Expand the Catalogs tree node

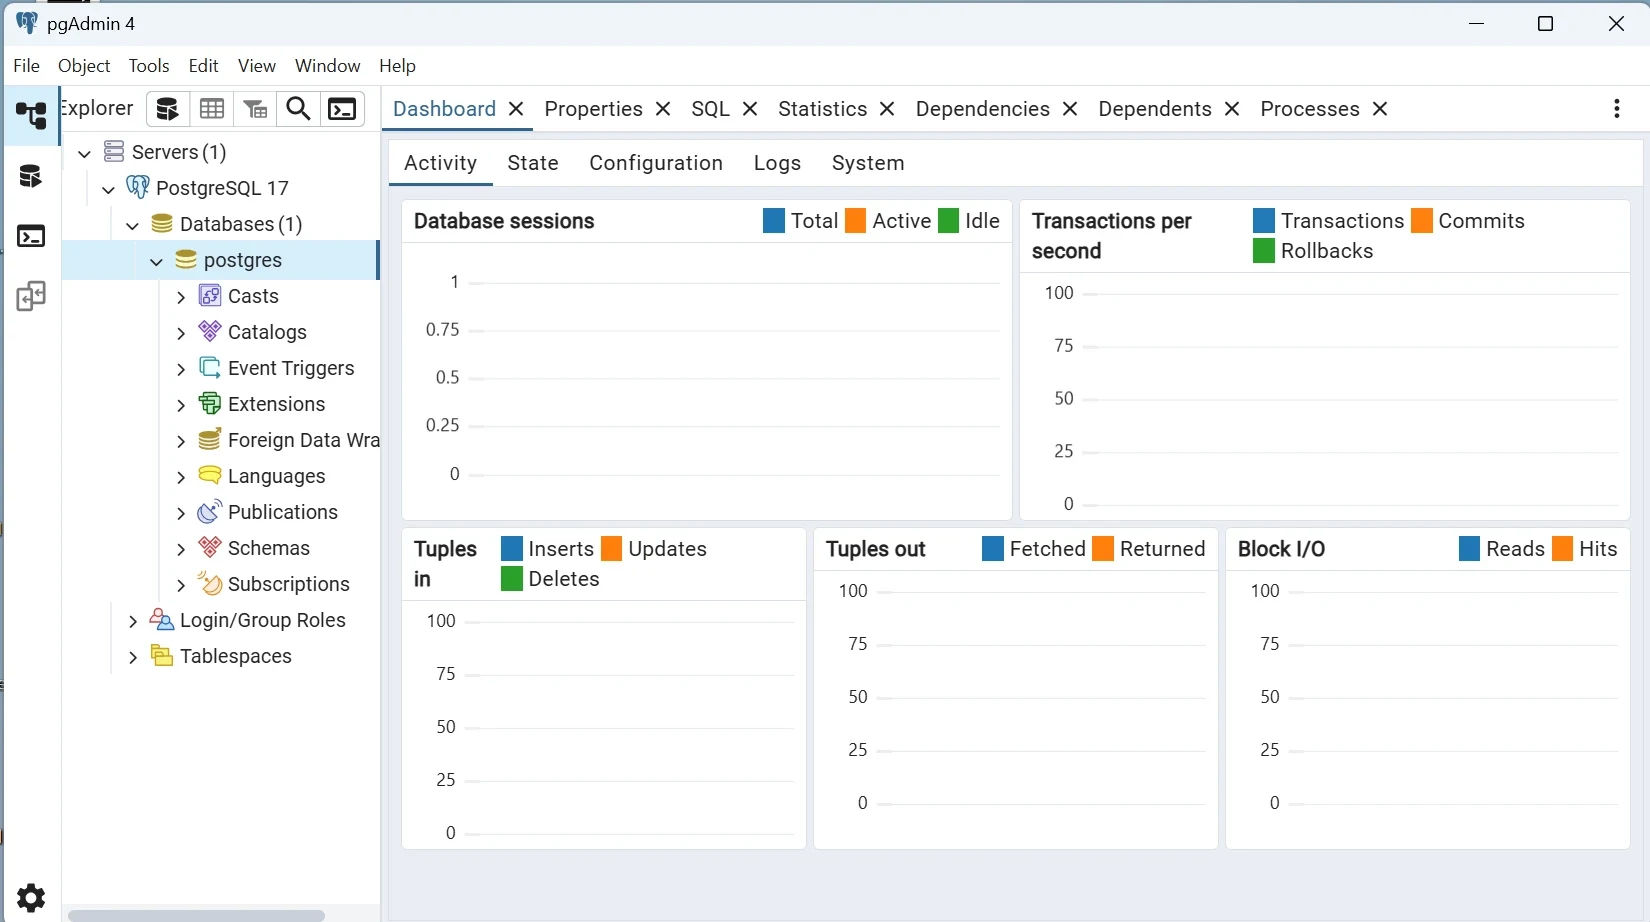point(181,333)
